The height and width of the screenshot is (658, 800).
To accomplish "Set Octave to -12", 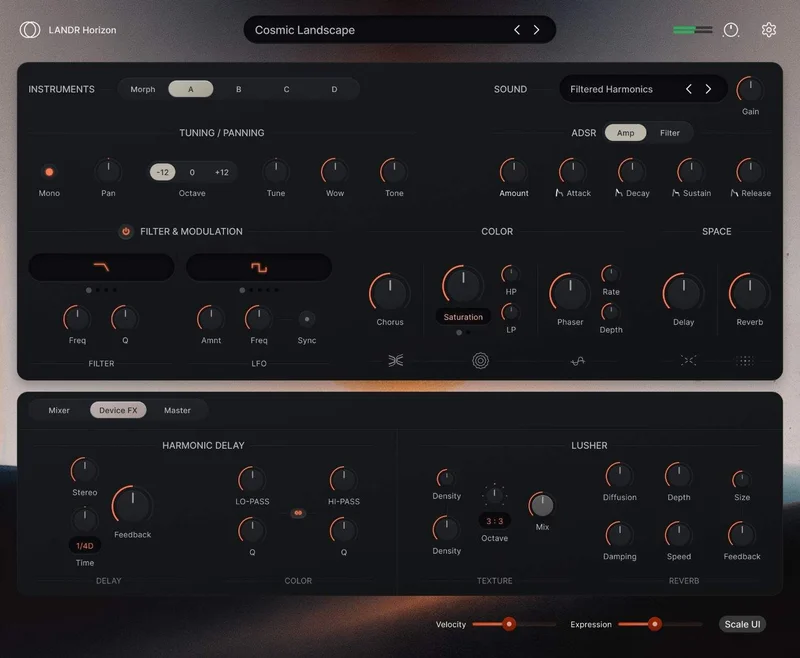I will [163, 172].
